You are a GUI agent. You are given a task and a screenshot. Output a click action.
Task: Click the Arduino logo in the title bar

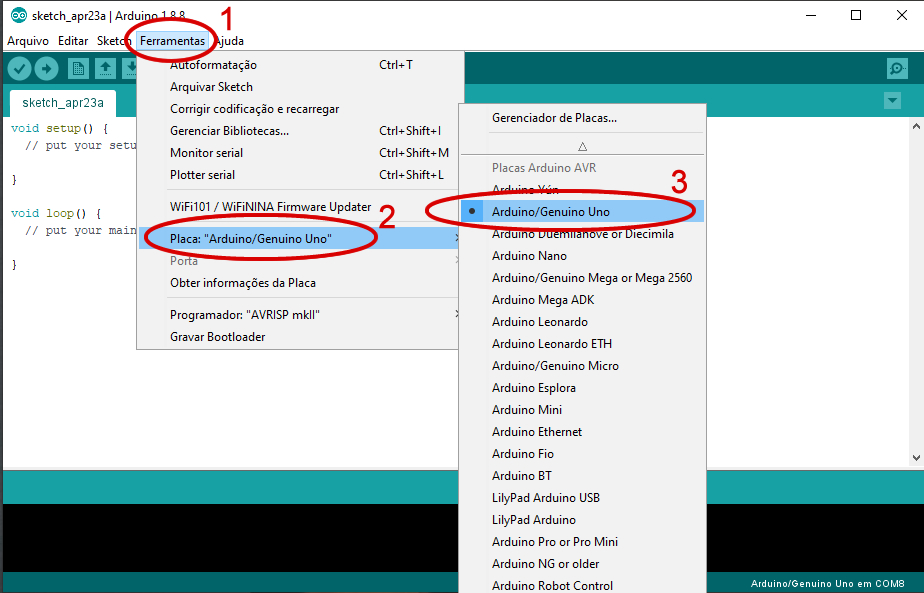(19, 15)
